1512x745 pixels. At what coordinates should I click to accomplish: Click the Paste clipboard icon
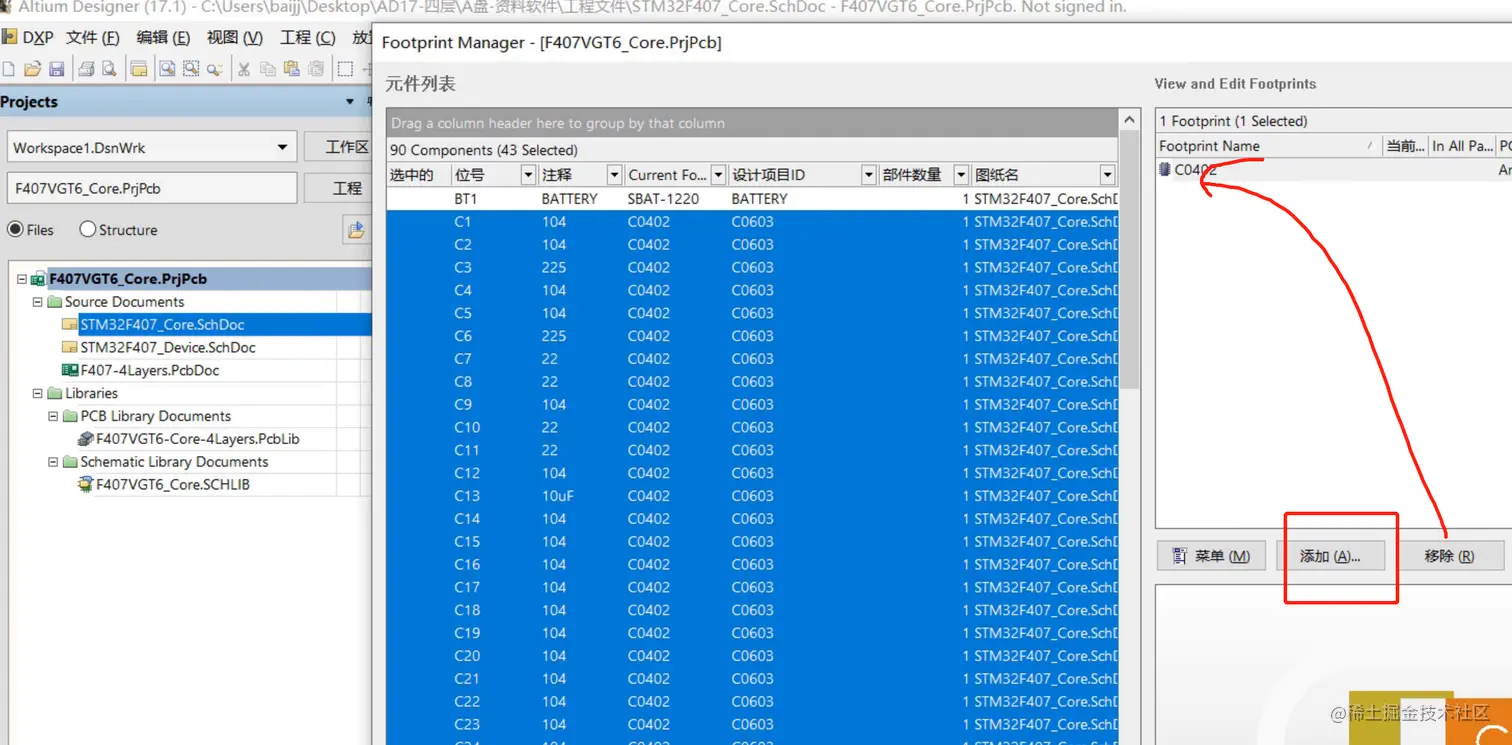click(292, 69)
